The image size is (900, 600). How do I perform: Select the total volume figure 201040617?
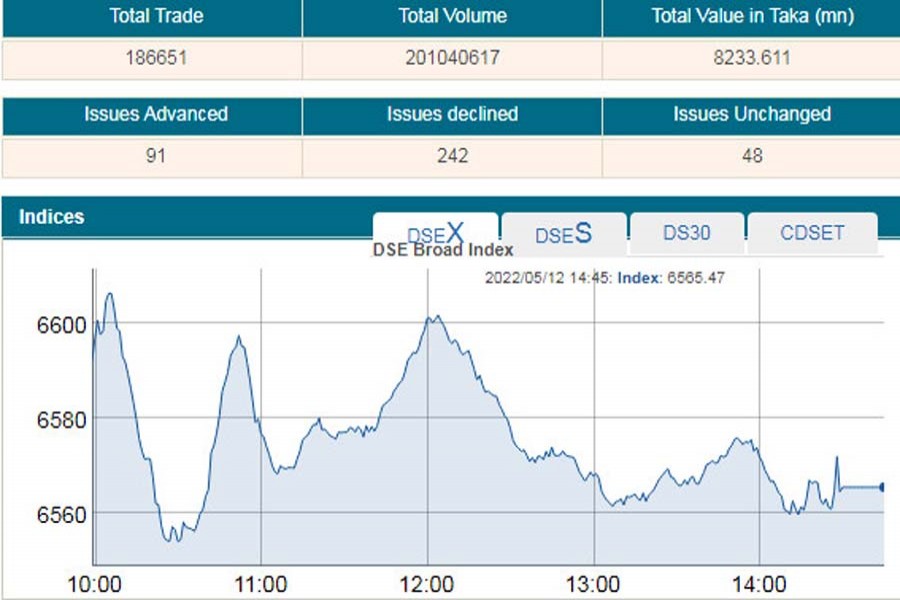coord(452,58)
